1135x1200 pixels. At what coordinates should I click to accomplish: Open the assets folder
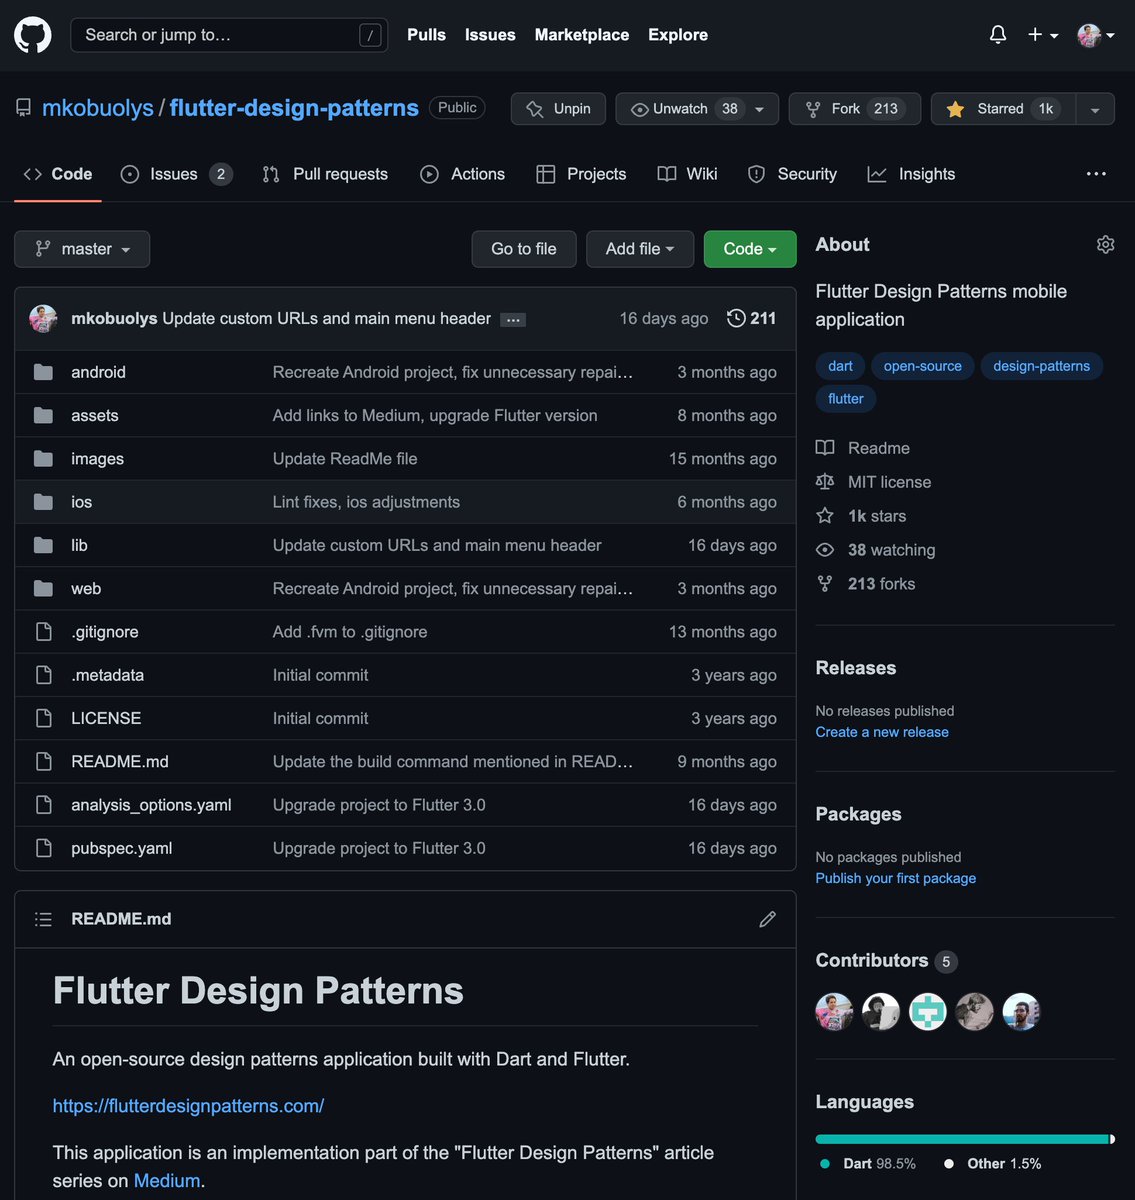tap(95, 415)
